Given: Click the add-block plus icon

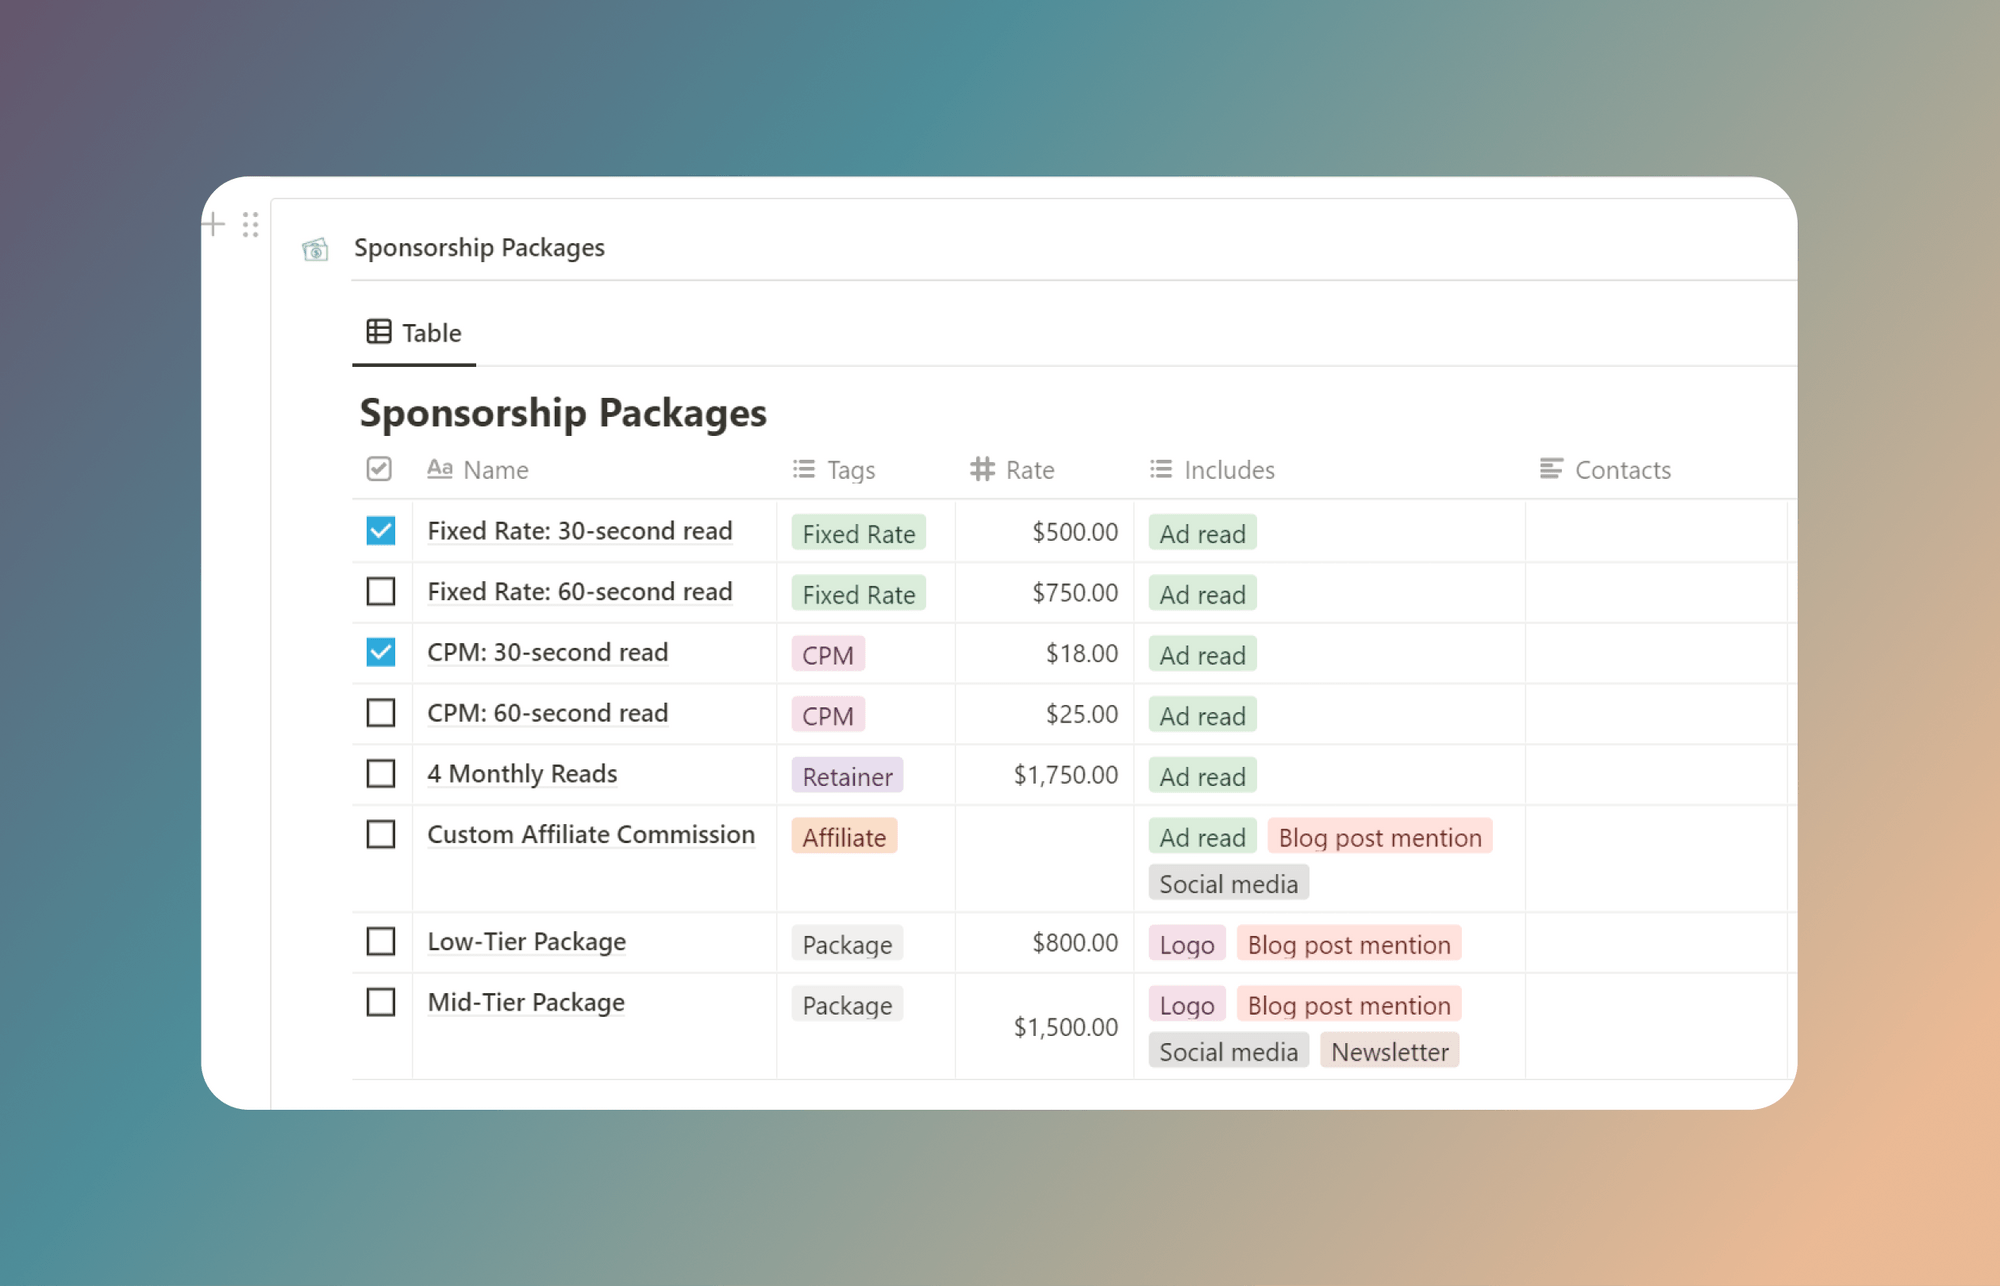Looking at the screenshot, I should pos(213,225).
